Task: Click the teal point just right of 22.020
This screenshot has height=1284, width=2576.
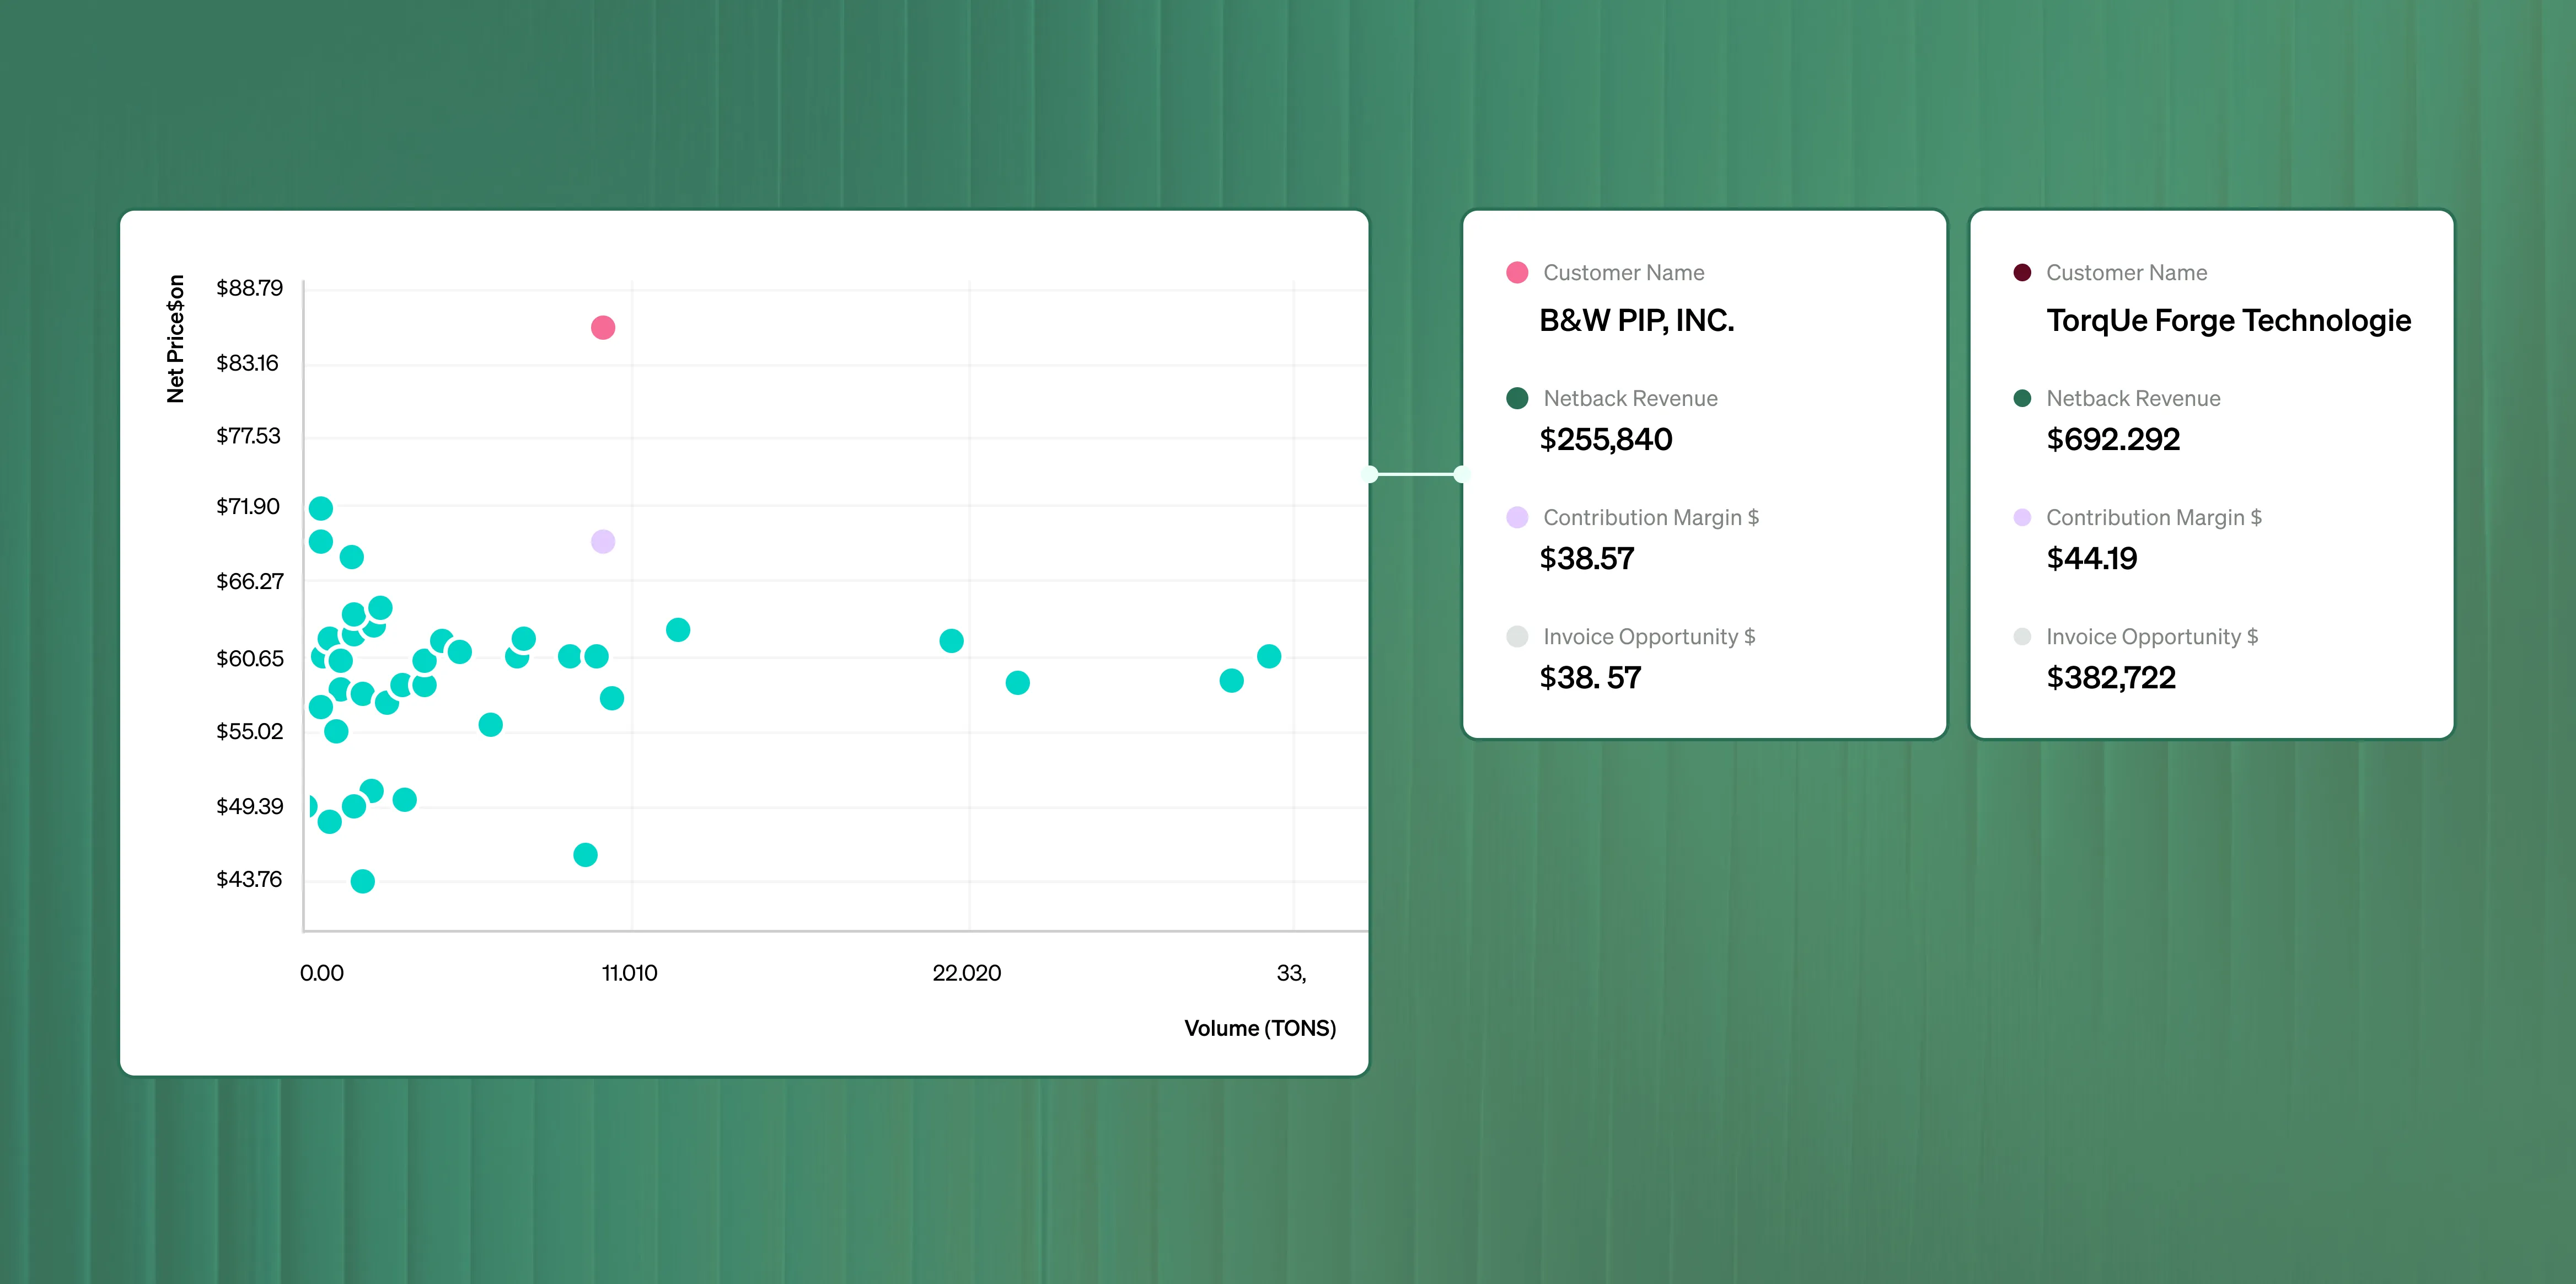Action: click(x=1017, y=683)
